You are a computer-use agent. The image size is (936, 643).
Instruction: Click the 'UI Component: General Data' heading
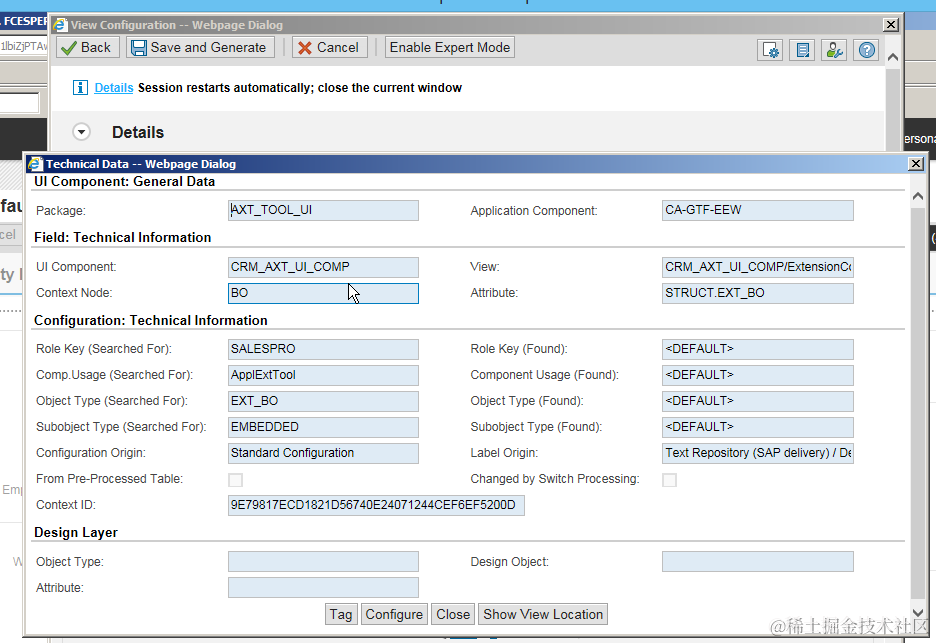tap(124, 181)
